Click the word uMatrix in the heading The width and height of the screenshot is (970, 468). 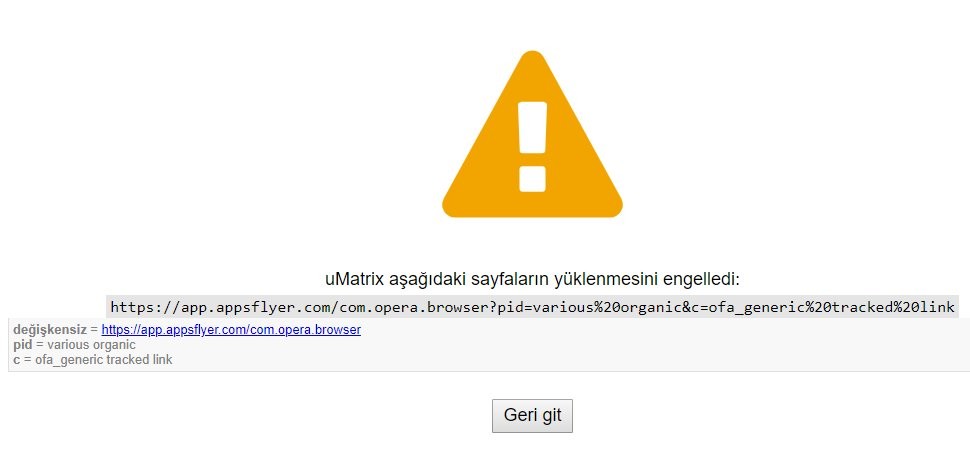point(354,279)
